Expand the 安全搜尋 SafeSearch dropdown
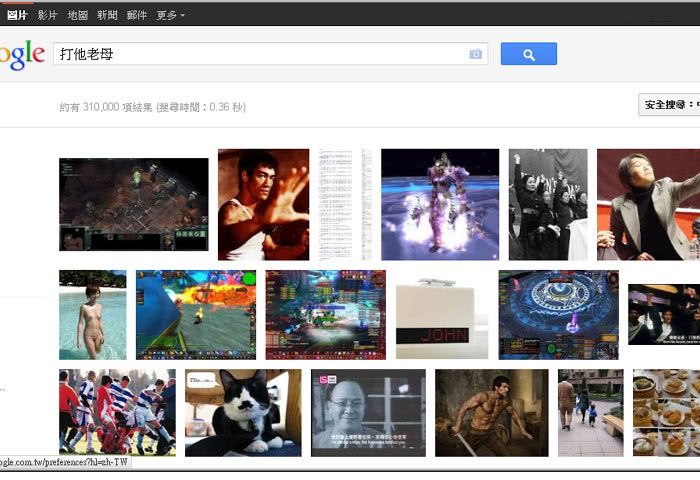The width and height of the screenshot is (700, 480). coord(670,104)
